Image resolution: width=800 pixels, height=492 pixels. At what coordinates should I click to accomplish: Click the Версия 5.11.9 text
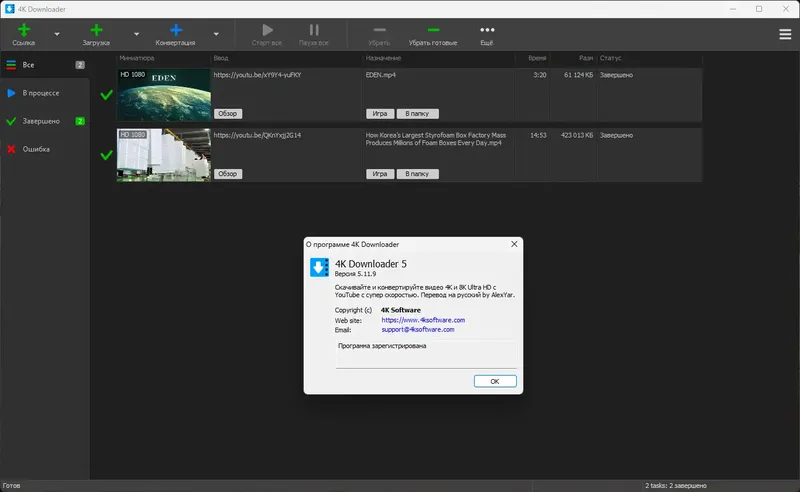pyautogui.click(x=355, y=274)
